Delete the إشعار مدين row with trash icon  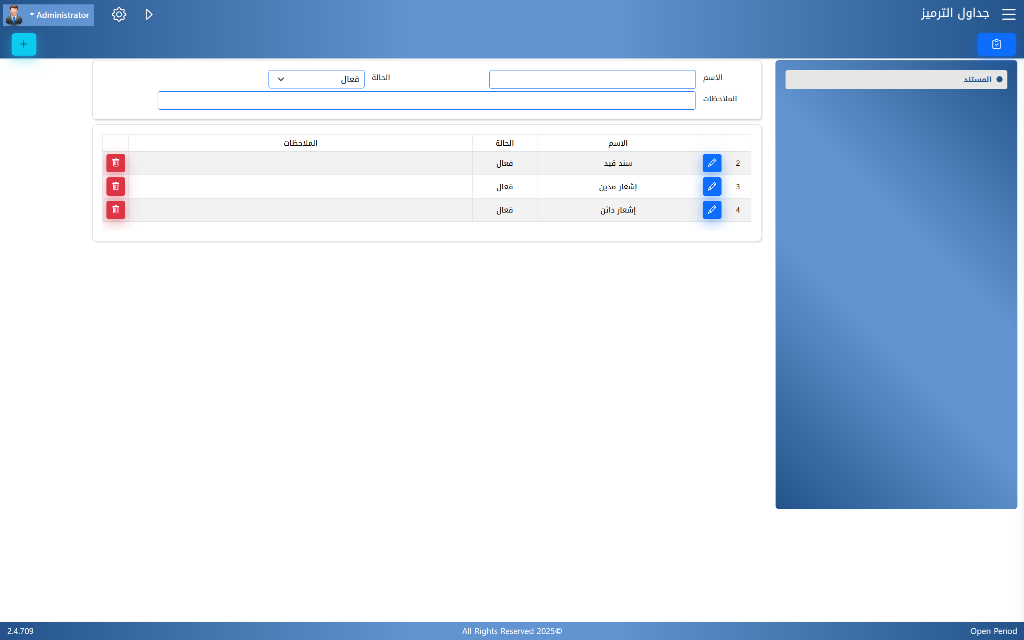pos(116,186)
